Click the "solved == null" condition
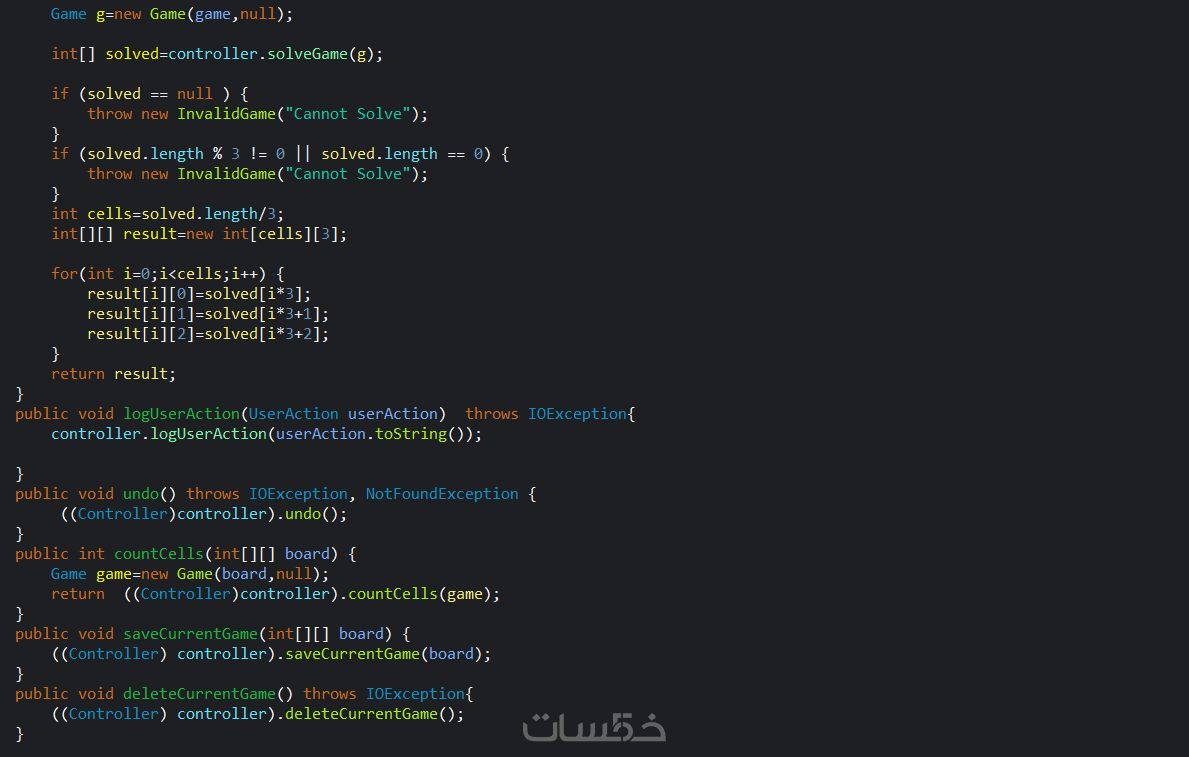1189x757 pixels. (150, 94)
